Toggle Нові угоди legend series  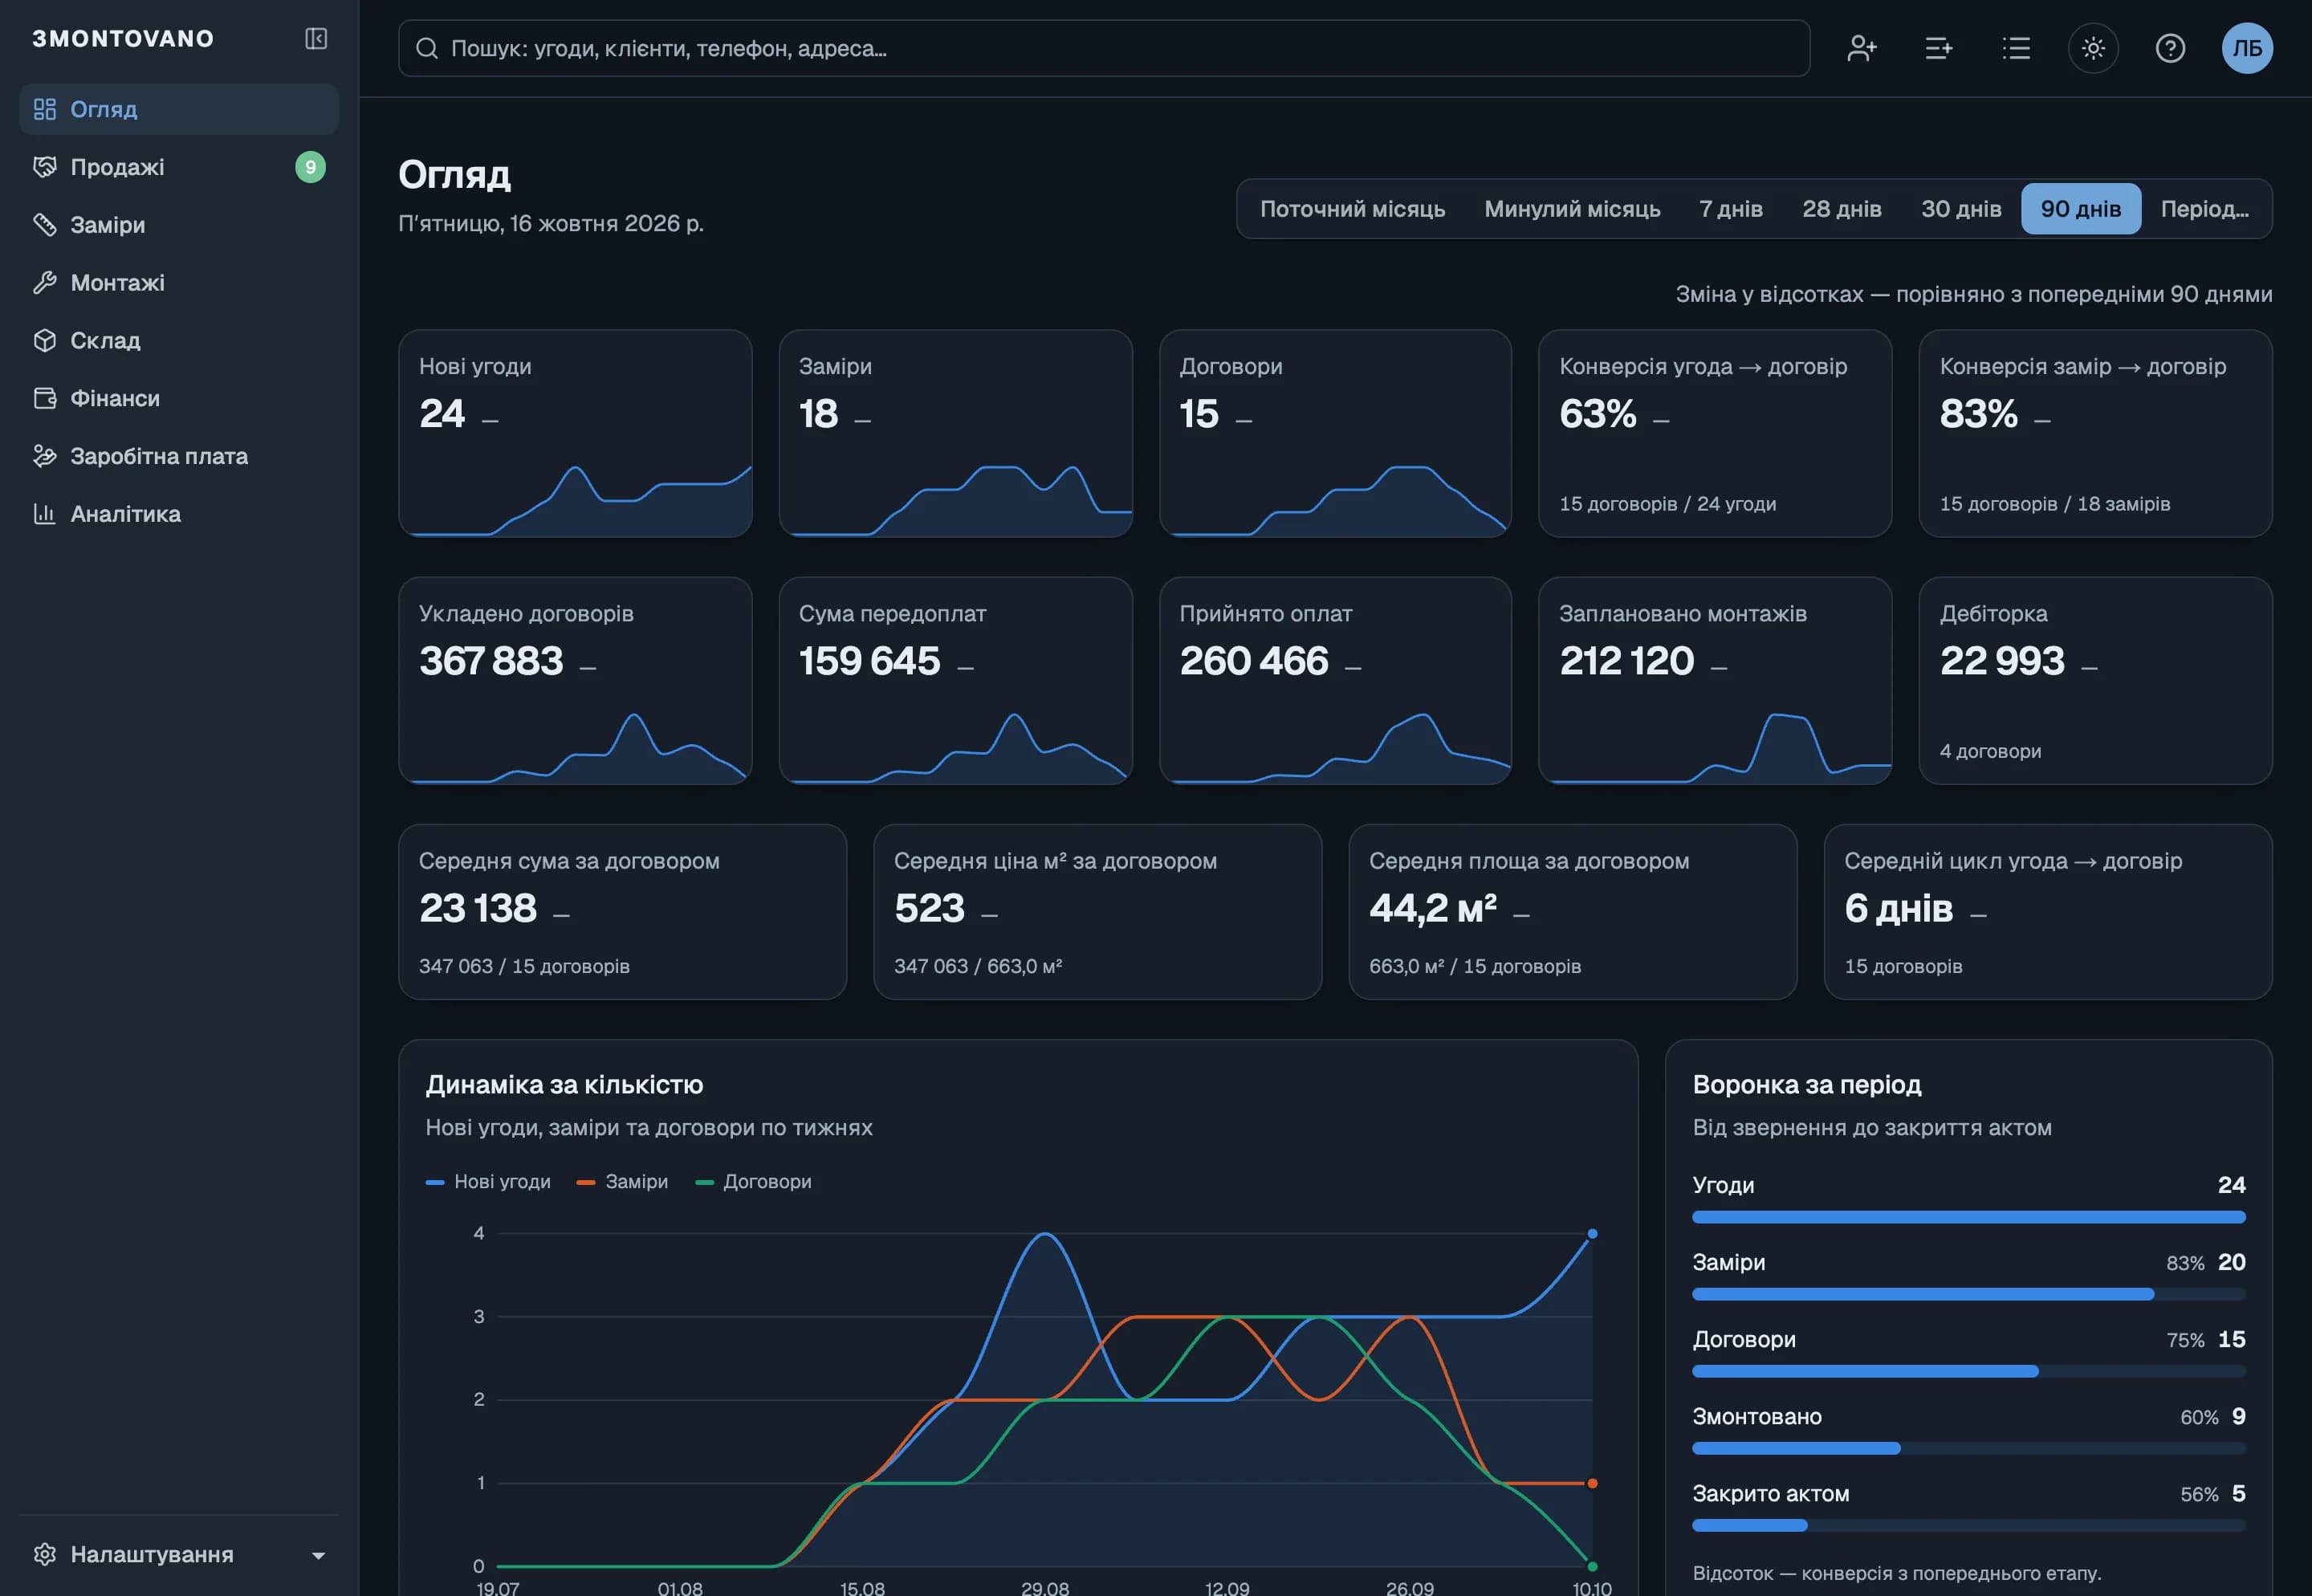pos(488,1182)
